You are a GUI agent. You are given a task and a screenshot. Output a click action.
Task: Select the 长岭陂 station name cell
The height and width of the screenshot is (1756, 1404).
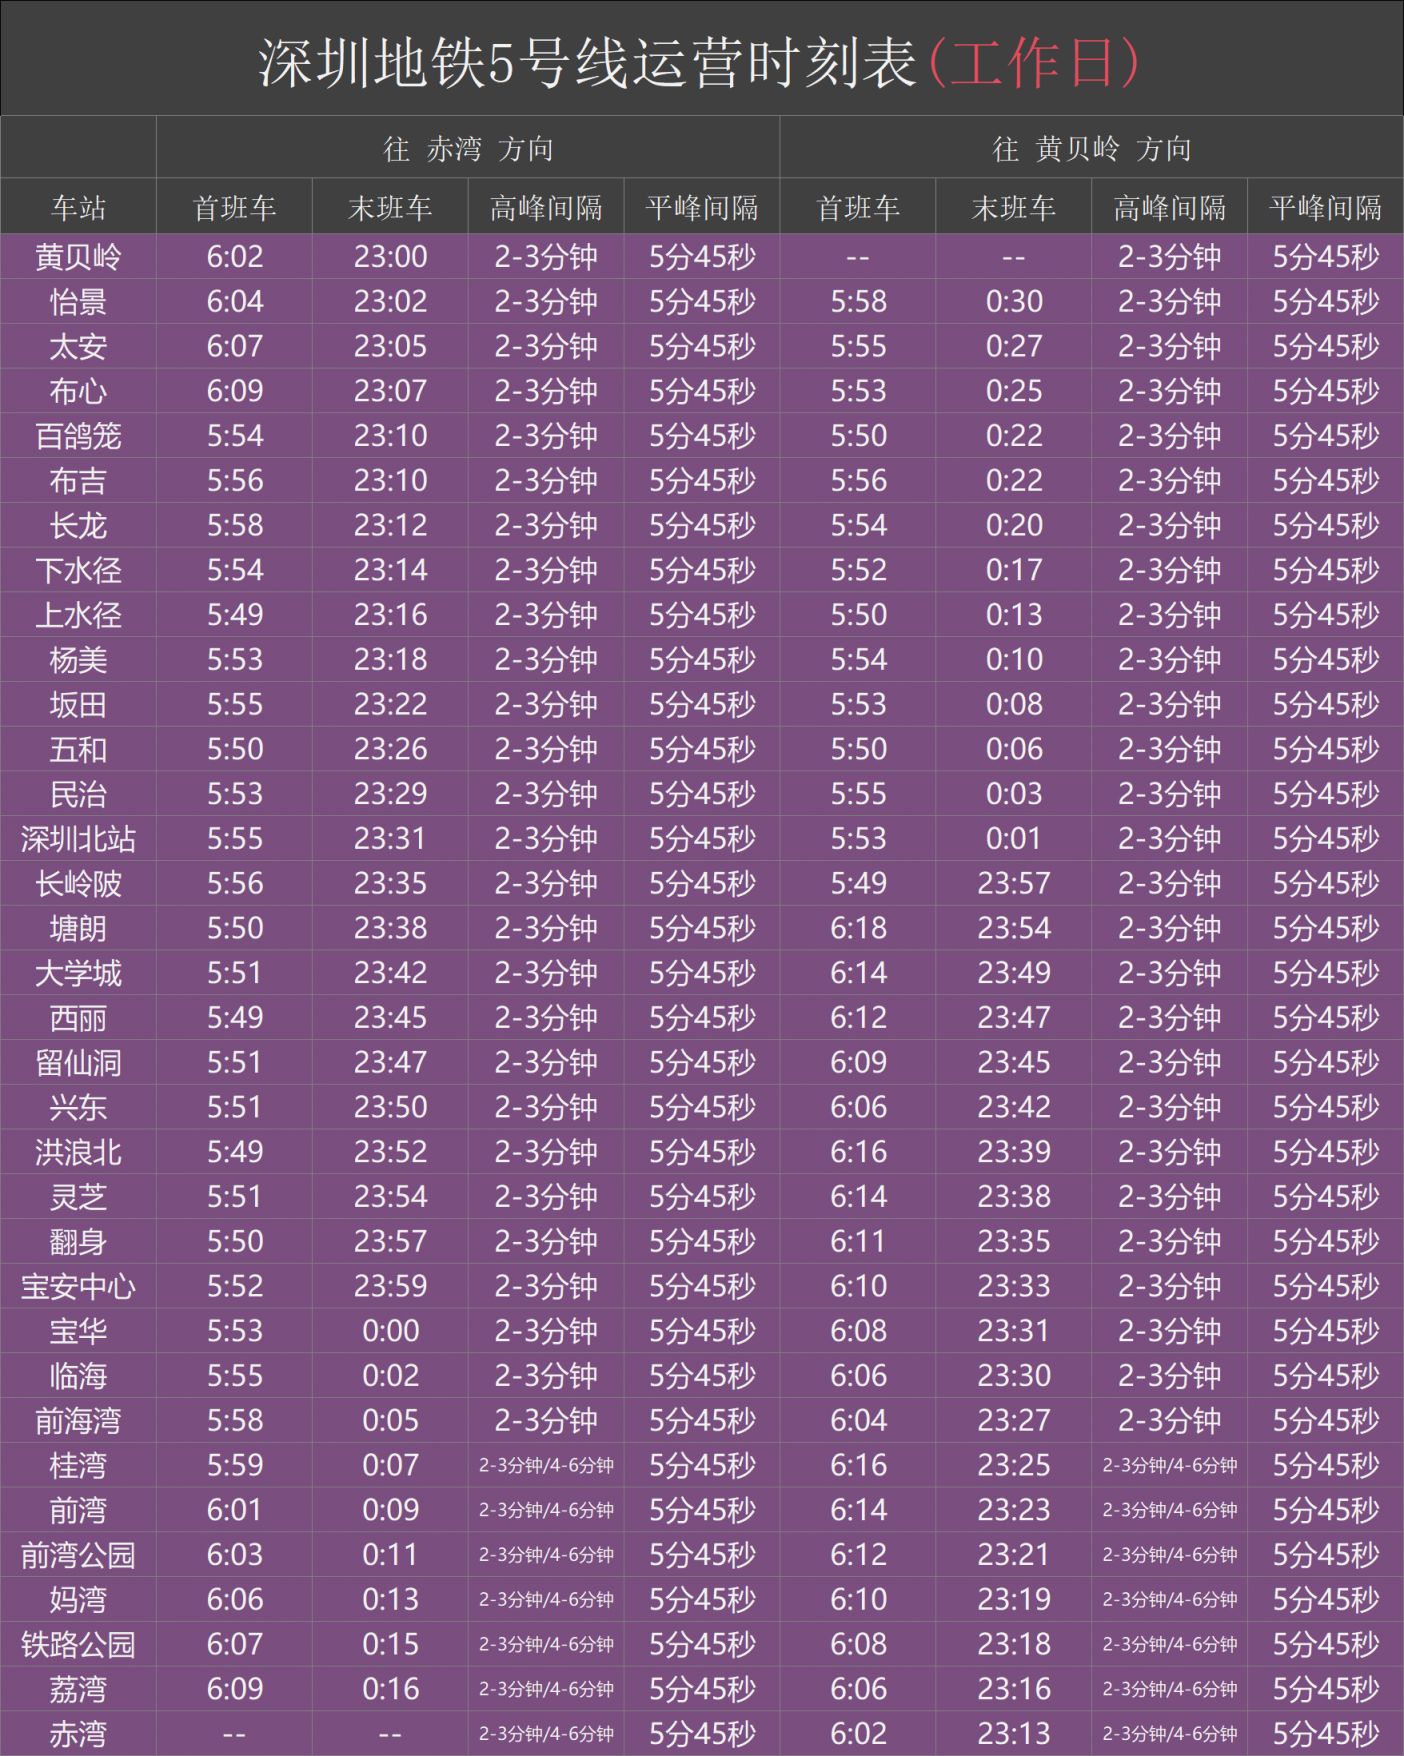pyautogui.click(x=78, y=884)
